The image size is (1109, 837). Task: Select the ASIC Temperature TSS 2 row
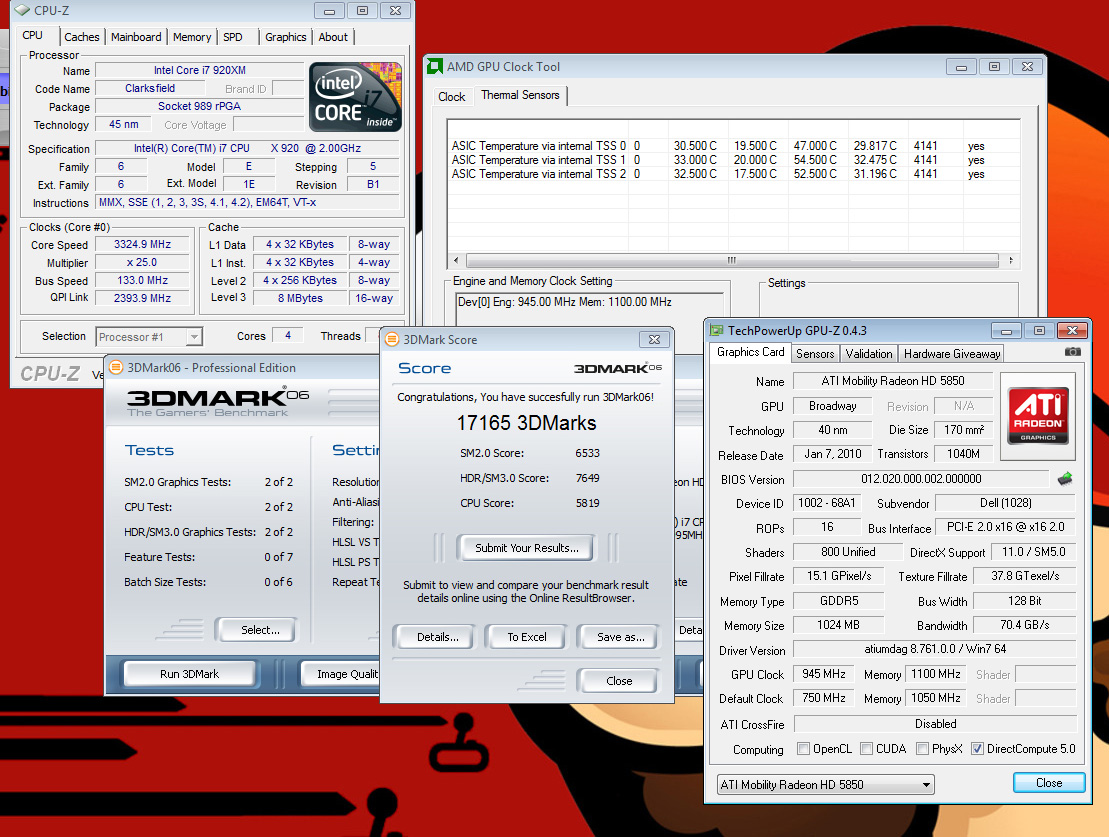tap(733, 174)
